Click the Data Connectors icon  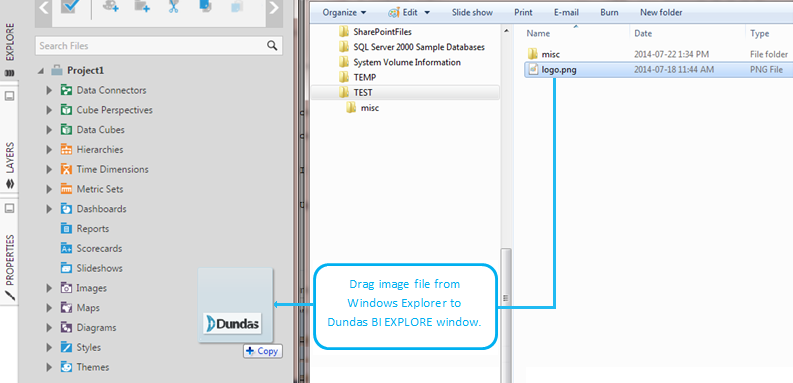click(66, 90)
